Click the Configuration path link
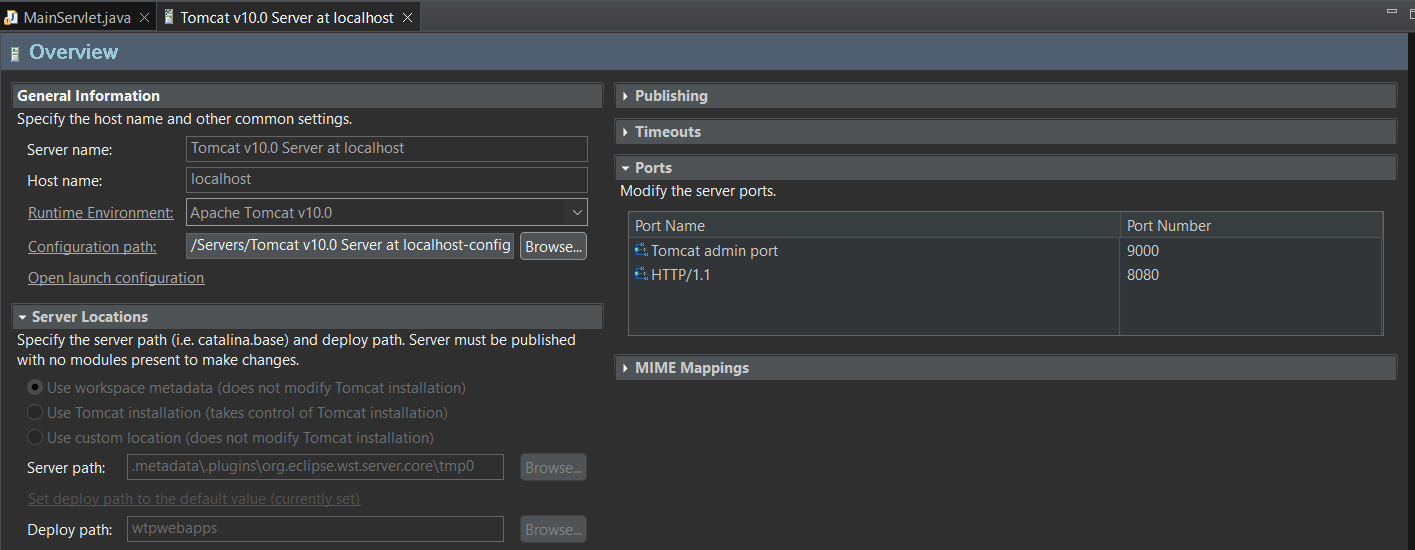 point(92,247)
